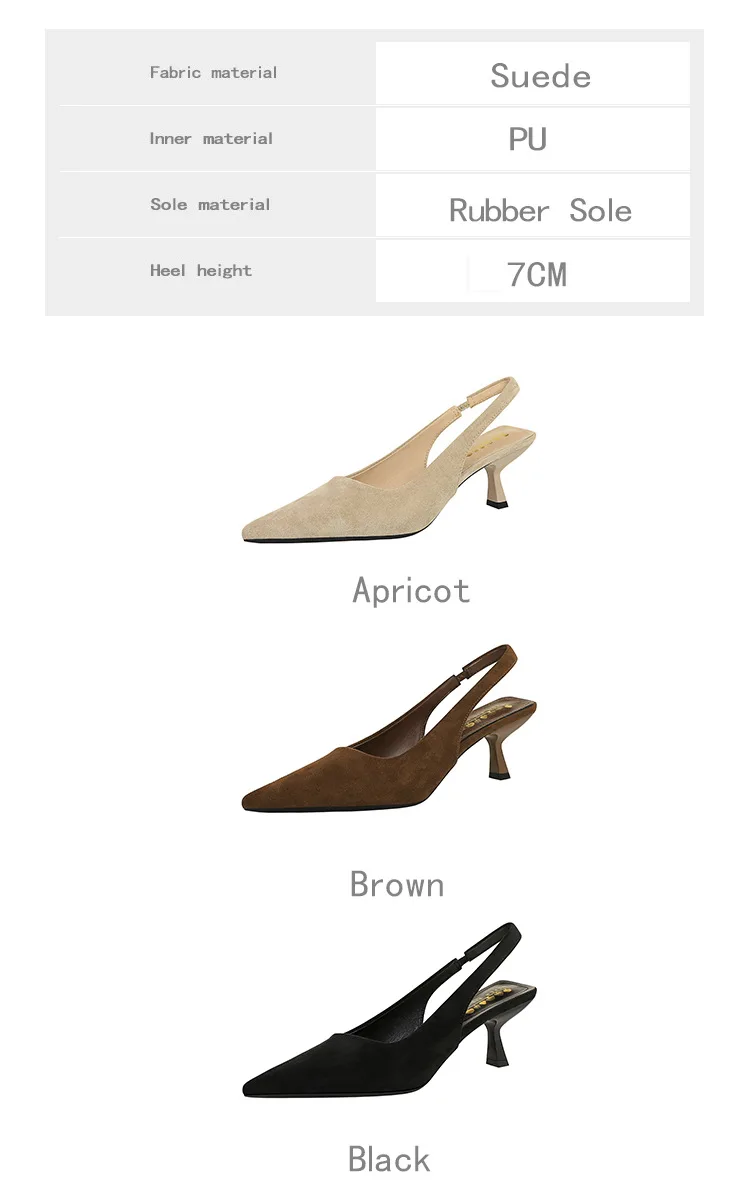Click the Inner material row label
This screenshot has height=1191, width=750.
[x=211, y=139]
